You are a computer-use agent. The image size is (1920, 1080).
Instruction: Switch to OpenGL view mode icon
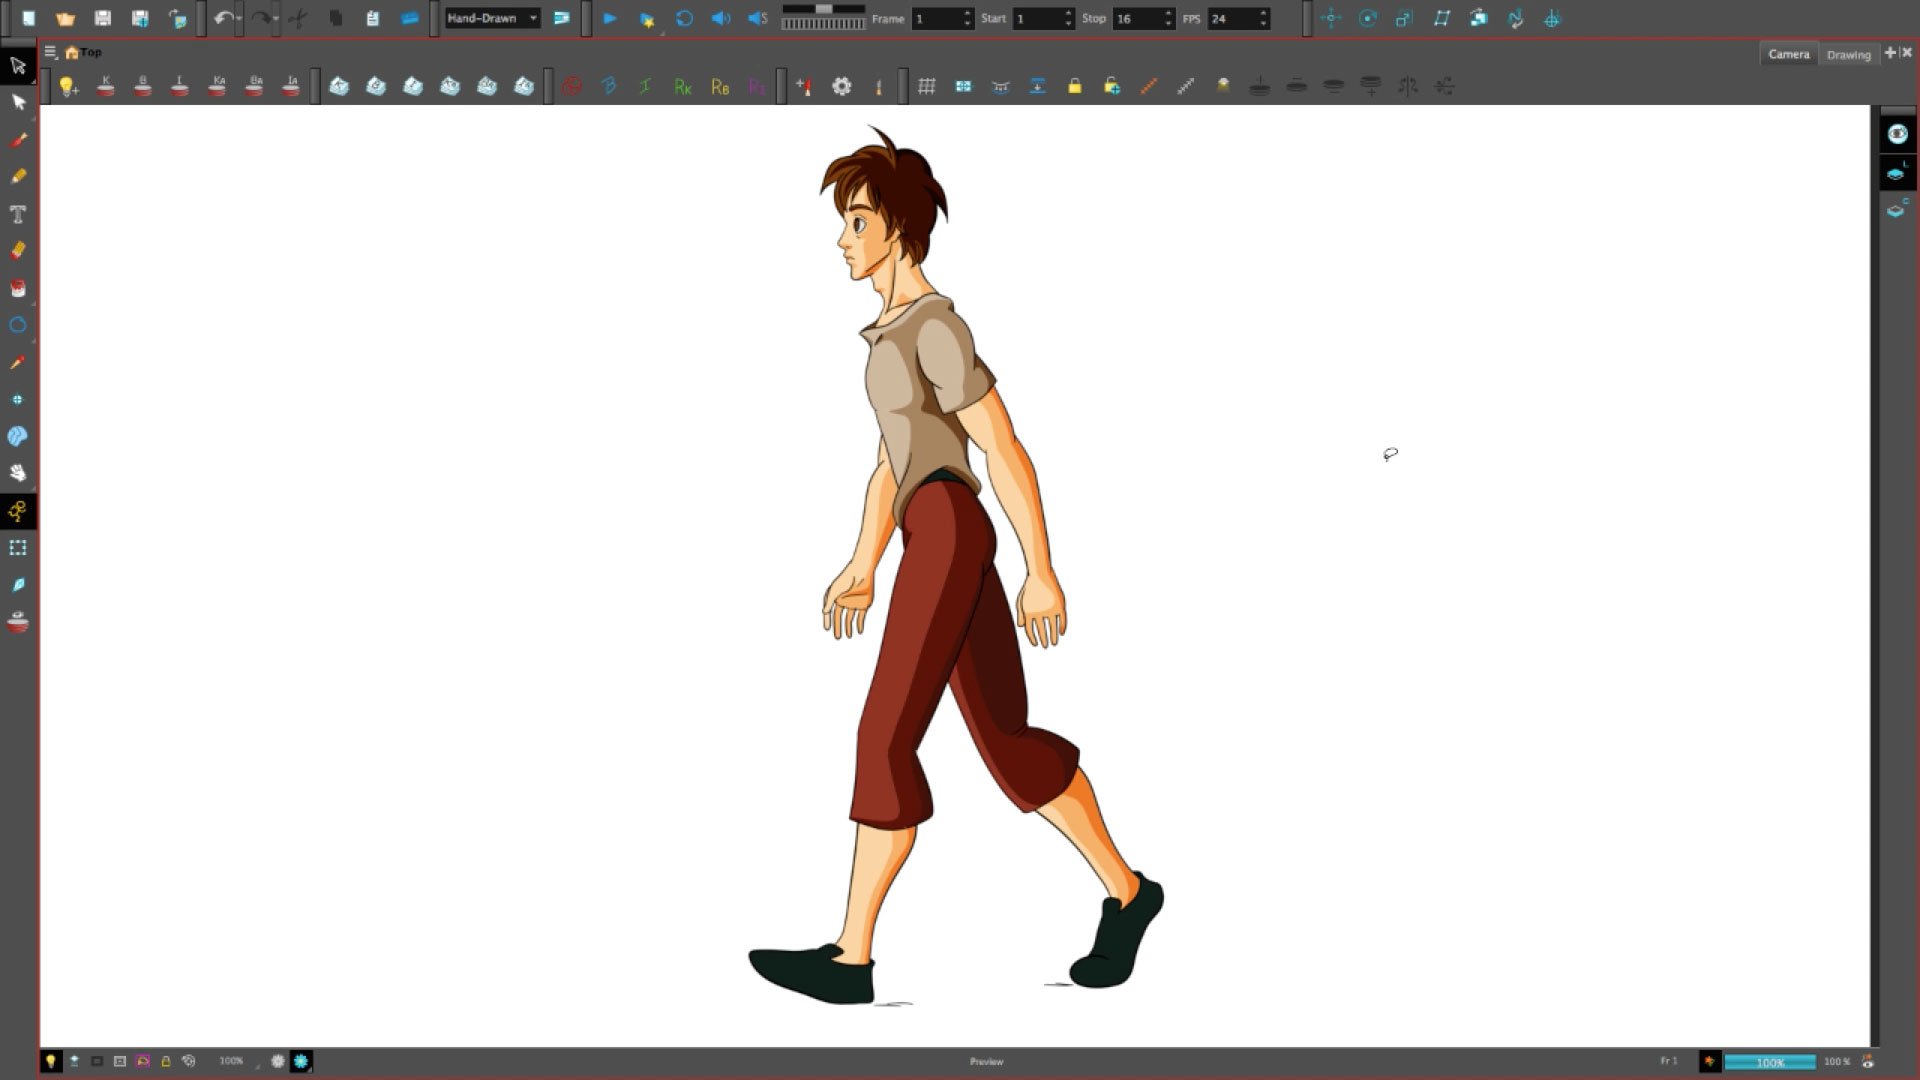tap(278, 1061)
